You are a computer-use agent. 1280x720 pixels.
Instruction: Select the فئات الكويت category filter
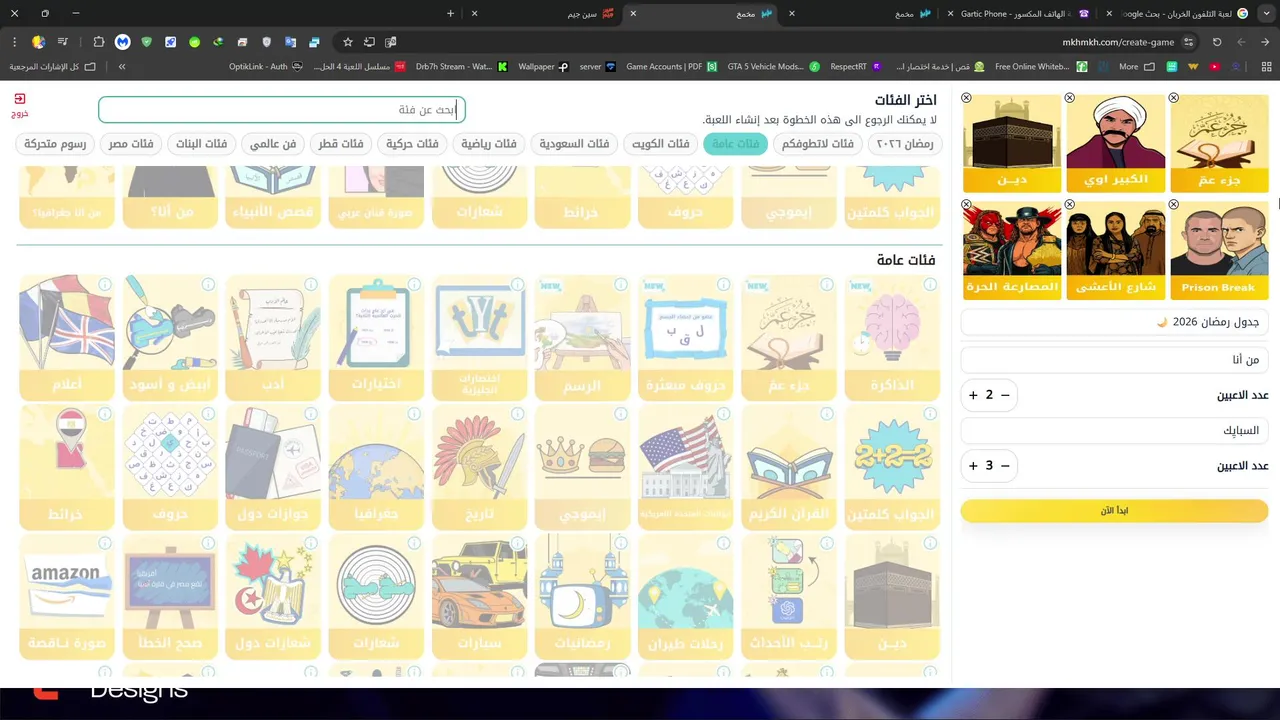pyautogui.click(x=661, y=144)
